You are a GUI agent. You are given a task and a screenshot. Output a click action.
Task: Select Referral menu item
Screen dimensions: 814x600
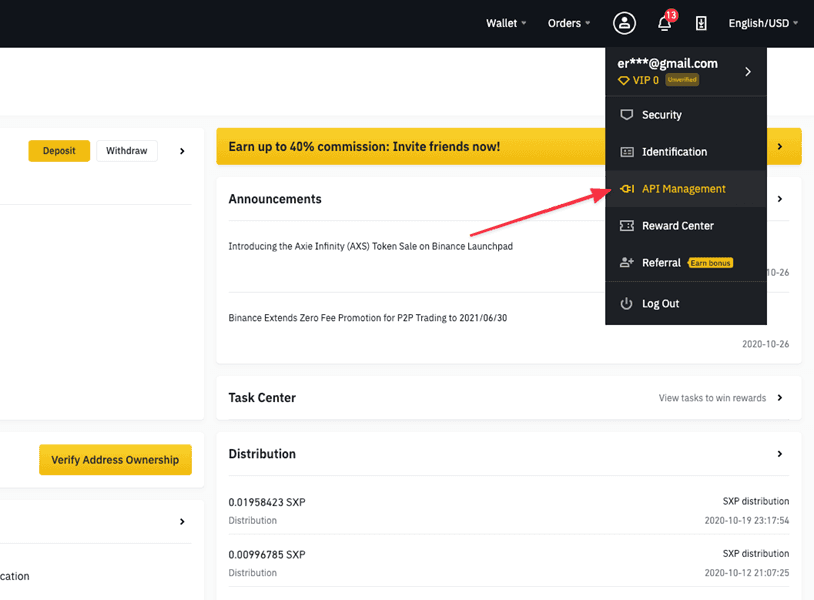click(686, 263)
